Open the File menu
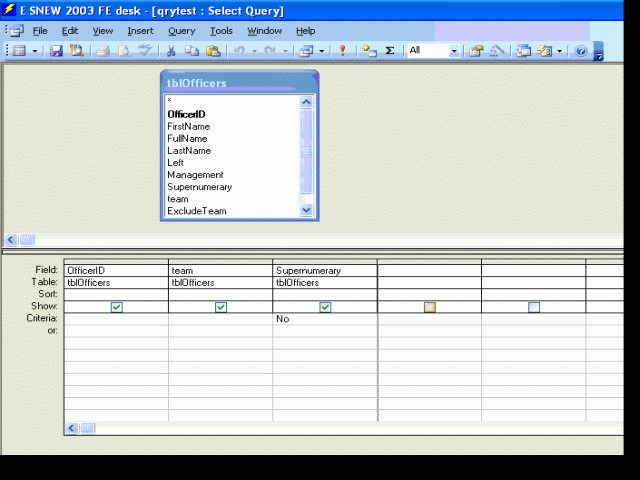This screenshot has height=480, width=640. [40, 31]
